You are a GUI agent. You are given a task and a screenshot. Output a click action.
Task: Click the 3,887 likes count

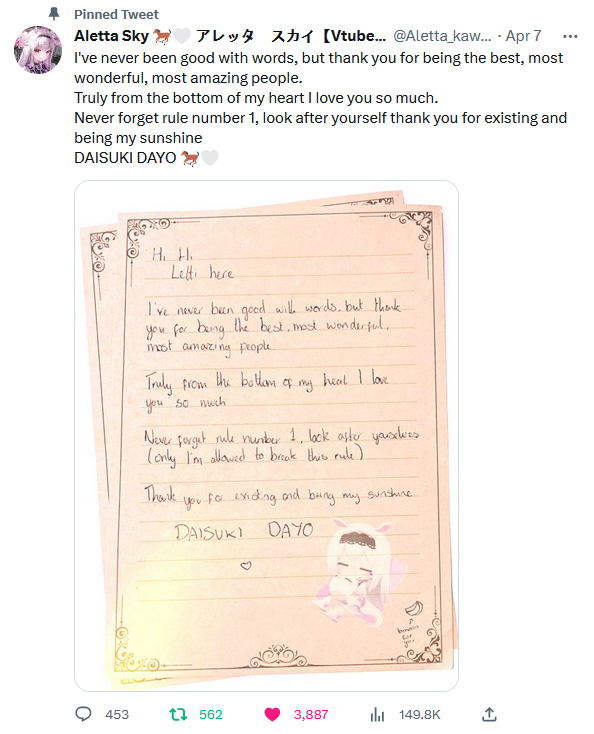[x=311, y=714]
